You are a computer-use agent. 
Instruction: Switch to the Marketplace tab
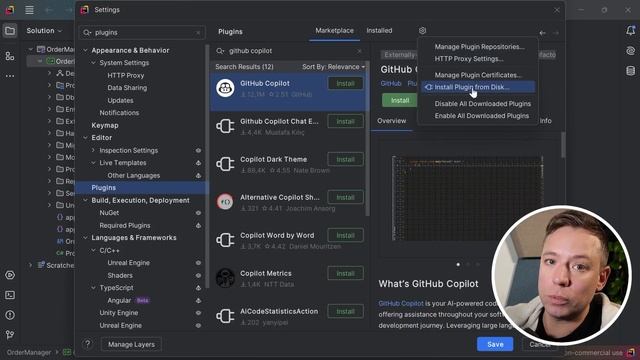coord(334,31)
